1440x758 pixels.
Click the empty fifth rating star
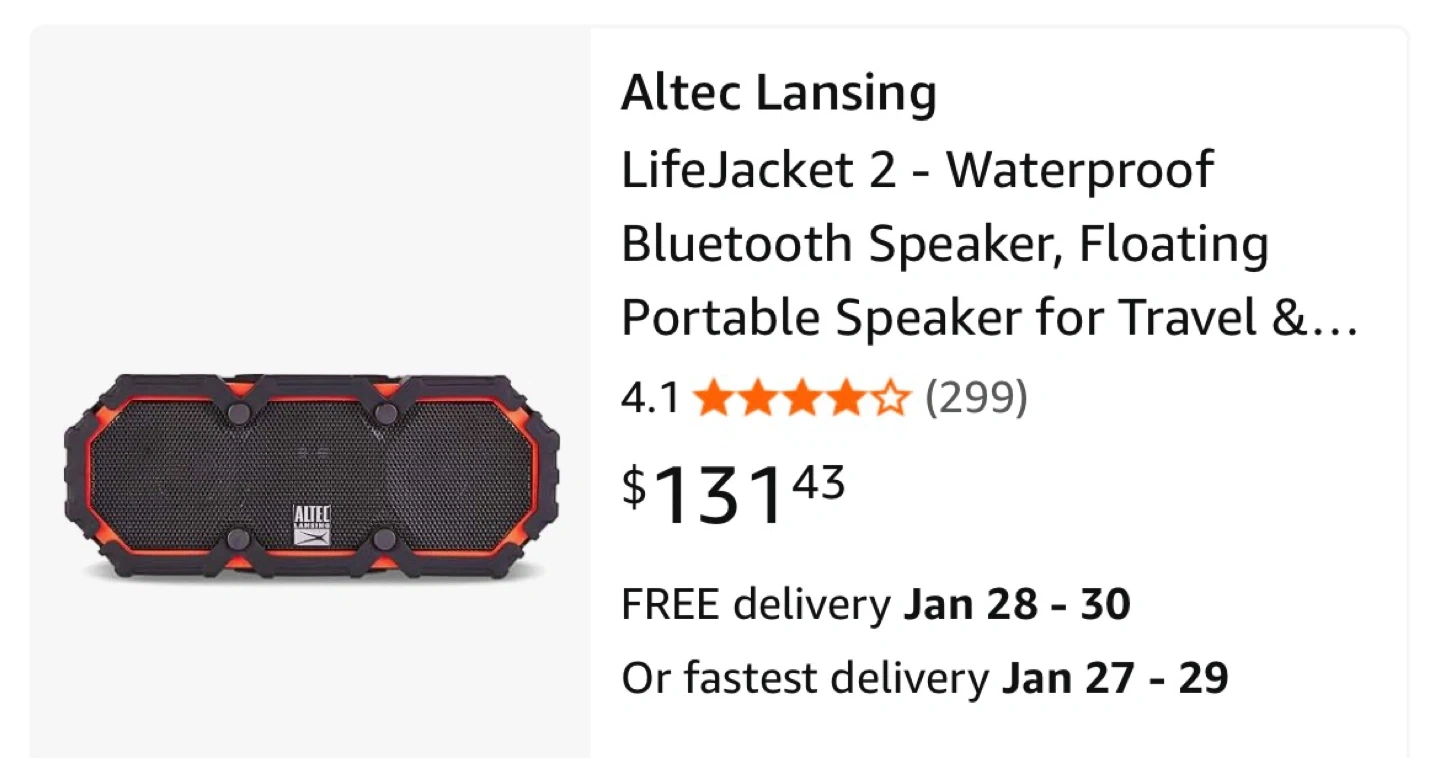[x=890, y=400]
